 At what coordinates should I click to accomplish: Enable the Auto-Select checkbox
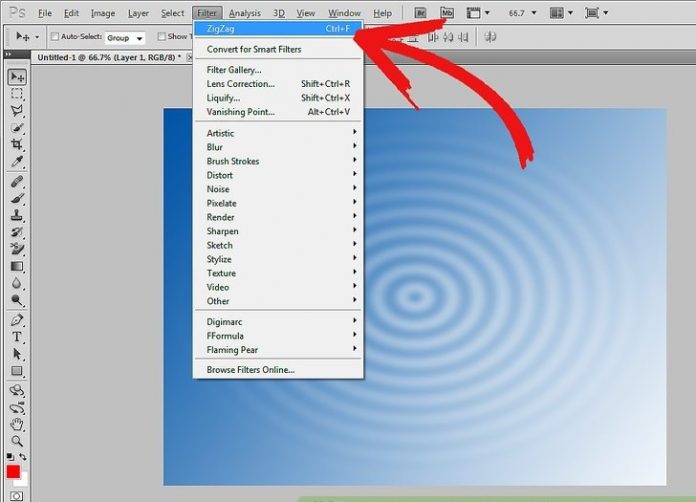tap(53, 36)
